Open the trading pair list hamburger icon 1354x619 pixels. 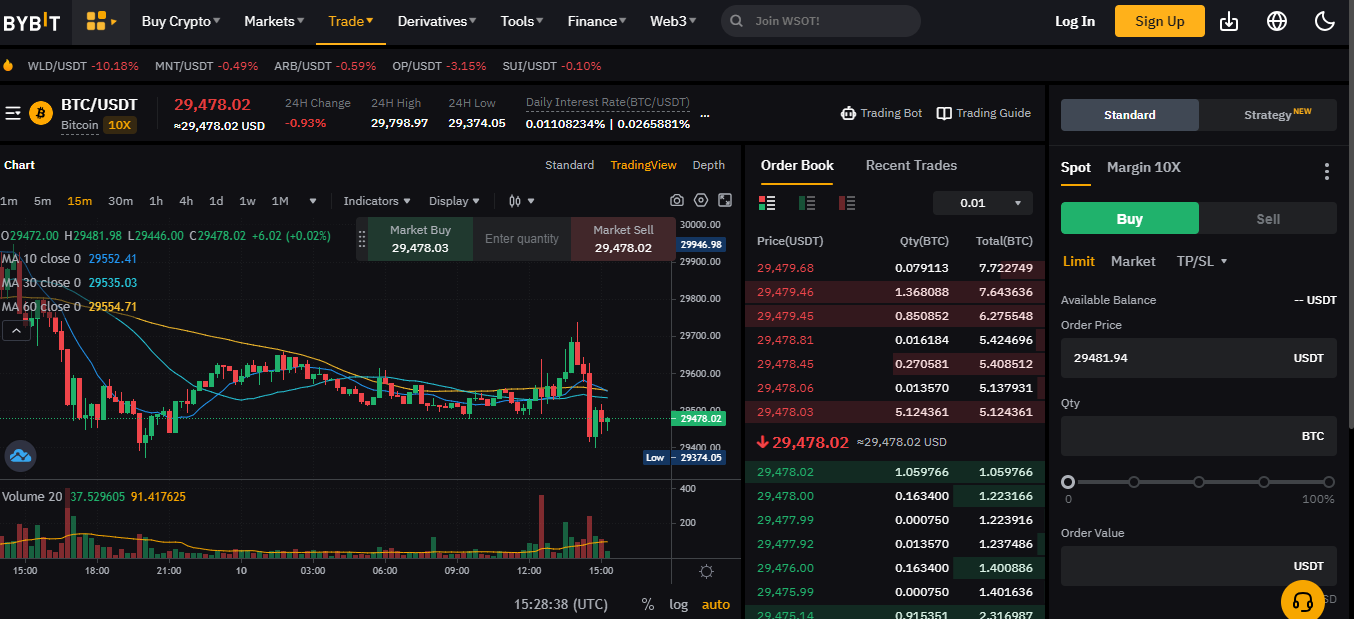tap(13, 113)
